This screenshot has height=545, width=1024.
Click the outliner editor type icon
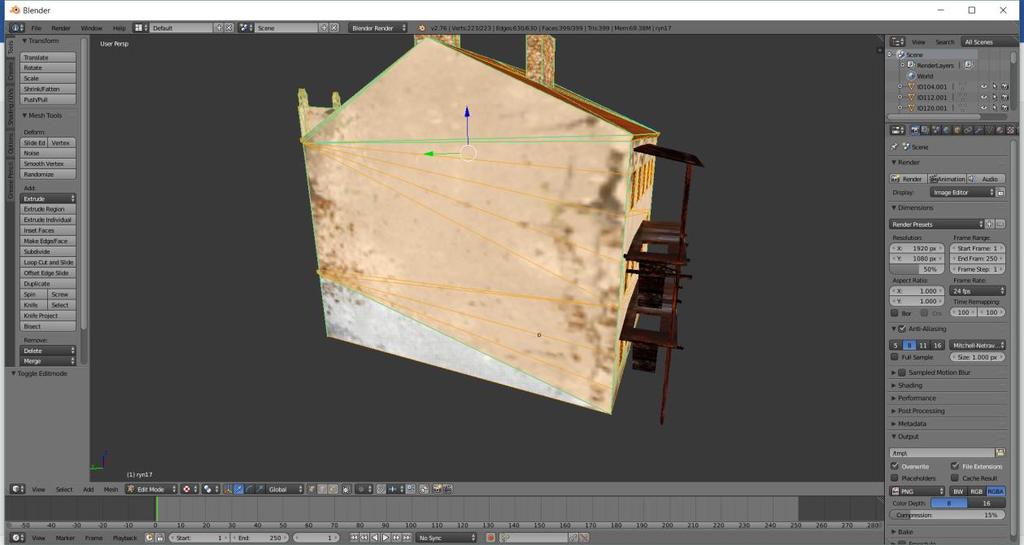(897, 42)
